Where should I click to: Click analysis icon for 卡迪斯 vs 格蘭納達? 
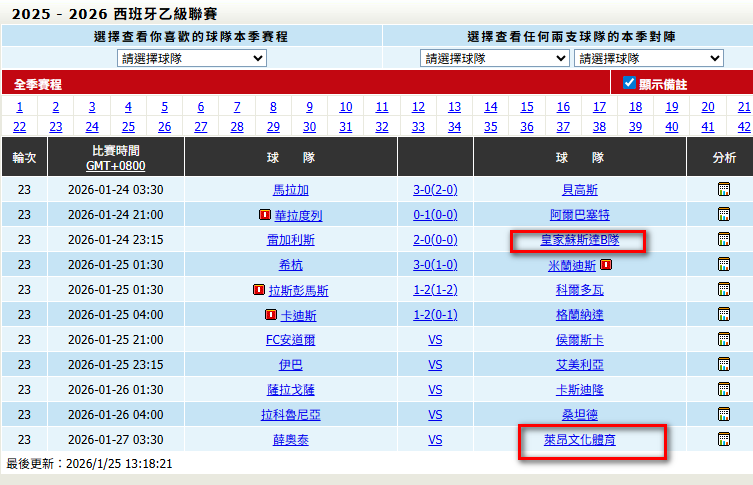[724, 315]
